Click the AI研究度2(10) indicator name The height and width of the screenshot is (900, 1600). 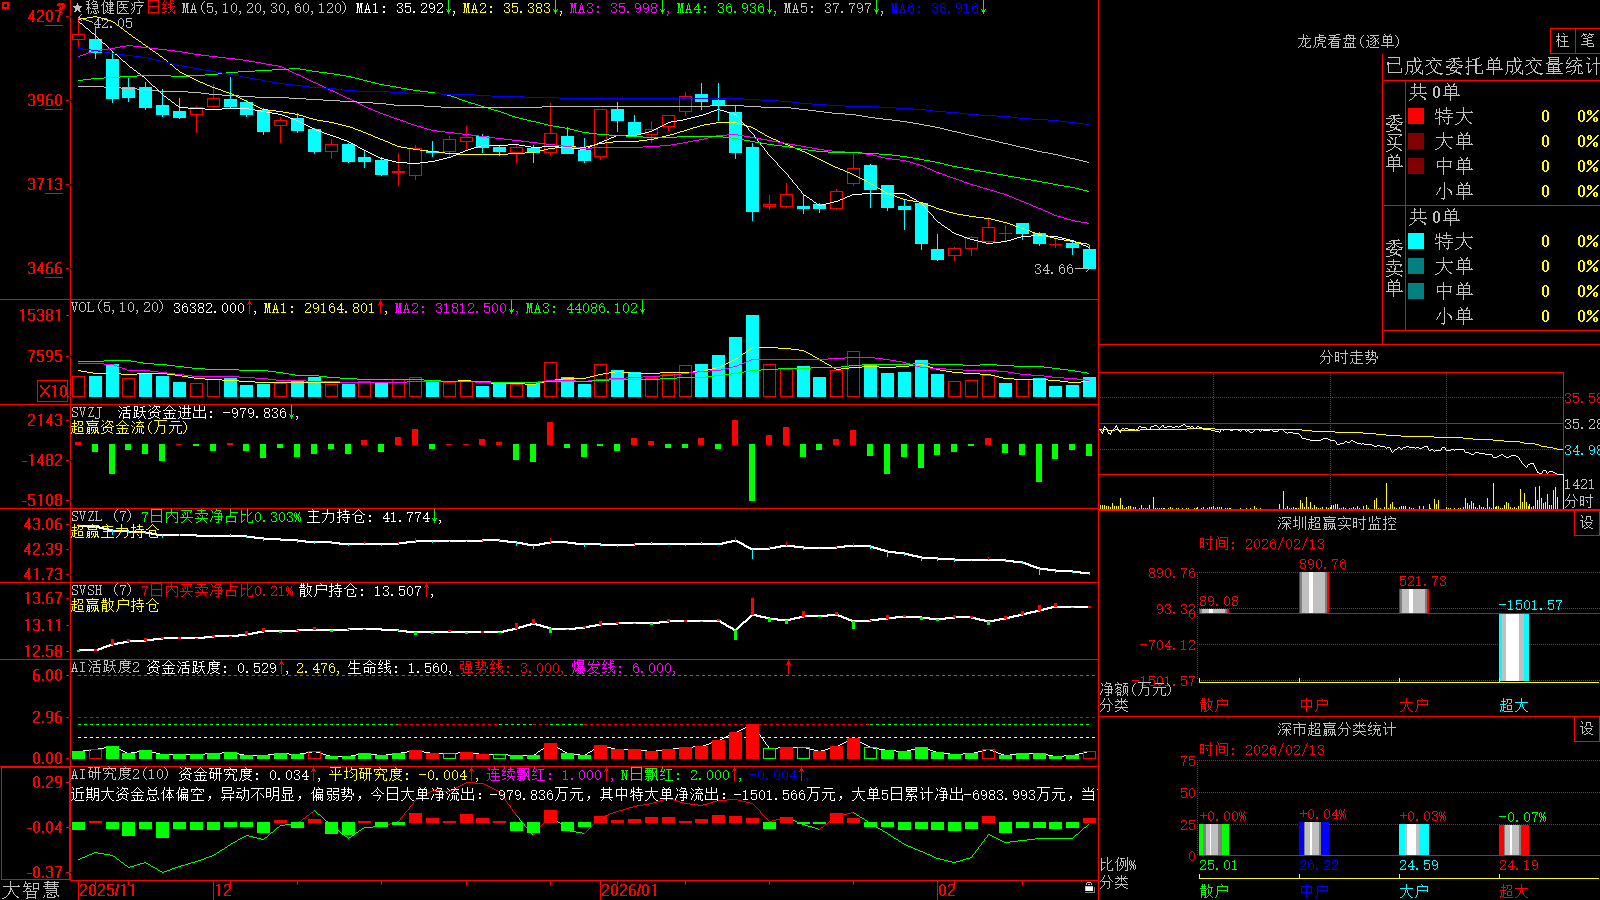click(120, 775)
